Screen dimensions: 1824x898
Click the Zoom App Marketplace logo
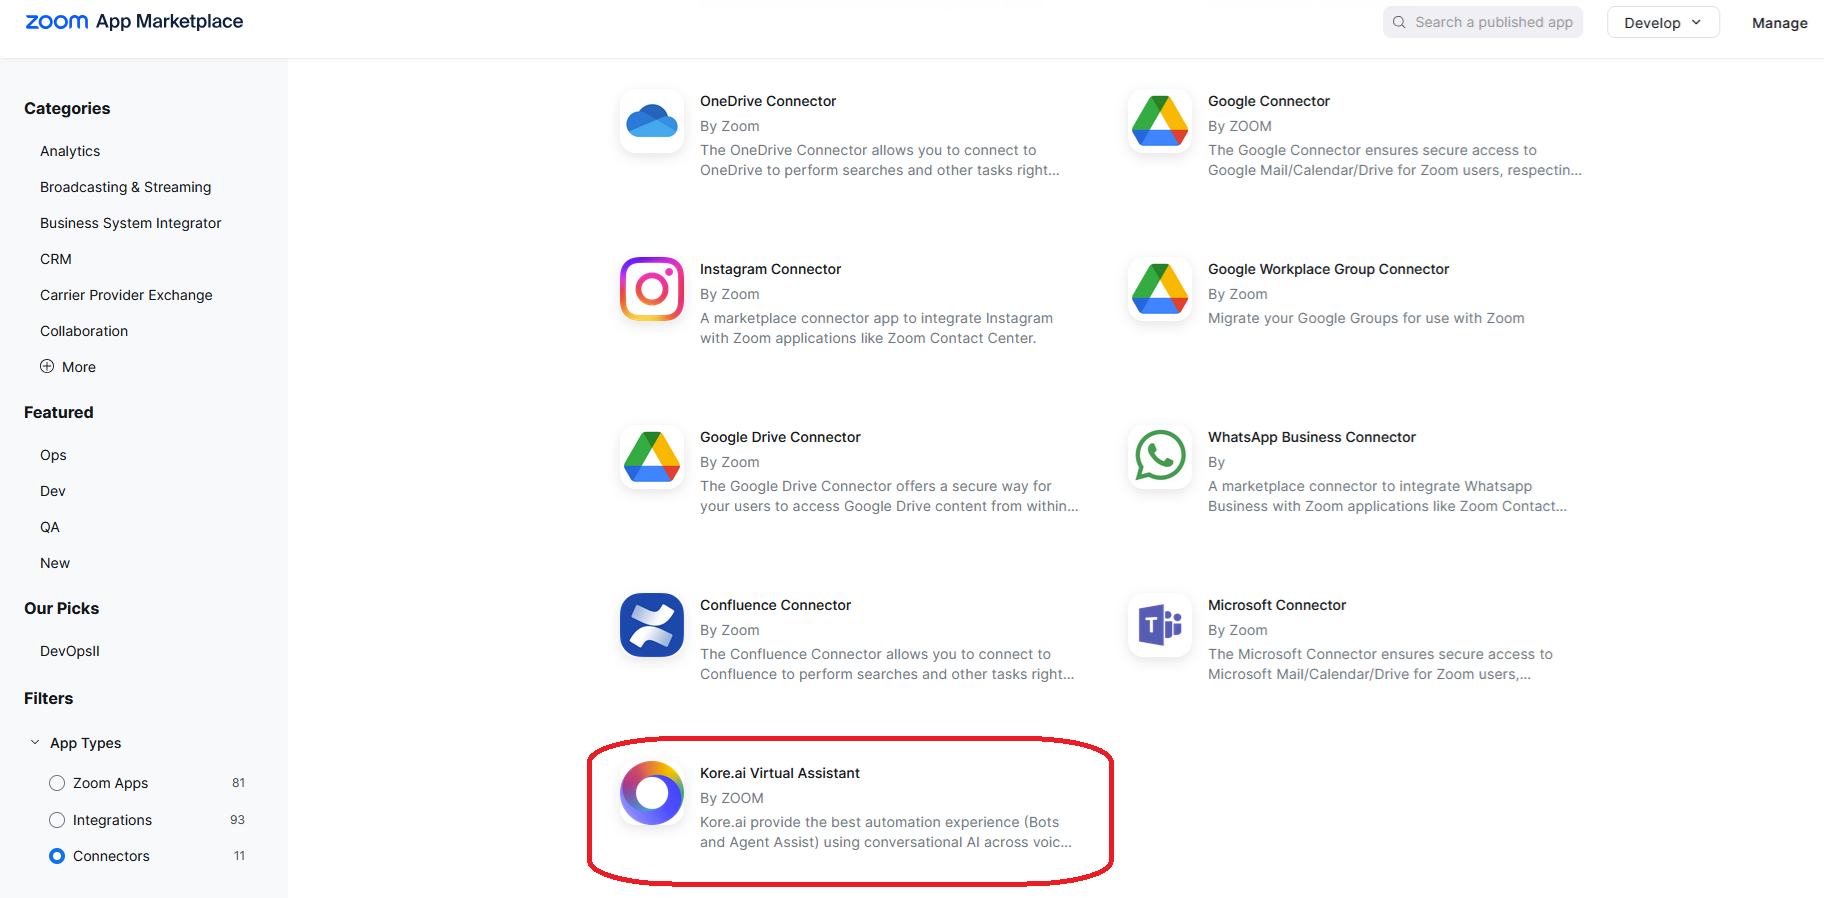pyautogui.click(x=134, y=22)
